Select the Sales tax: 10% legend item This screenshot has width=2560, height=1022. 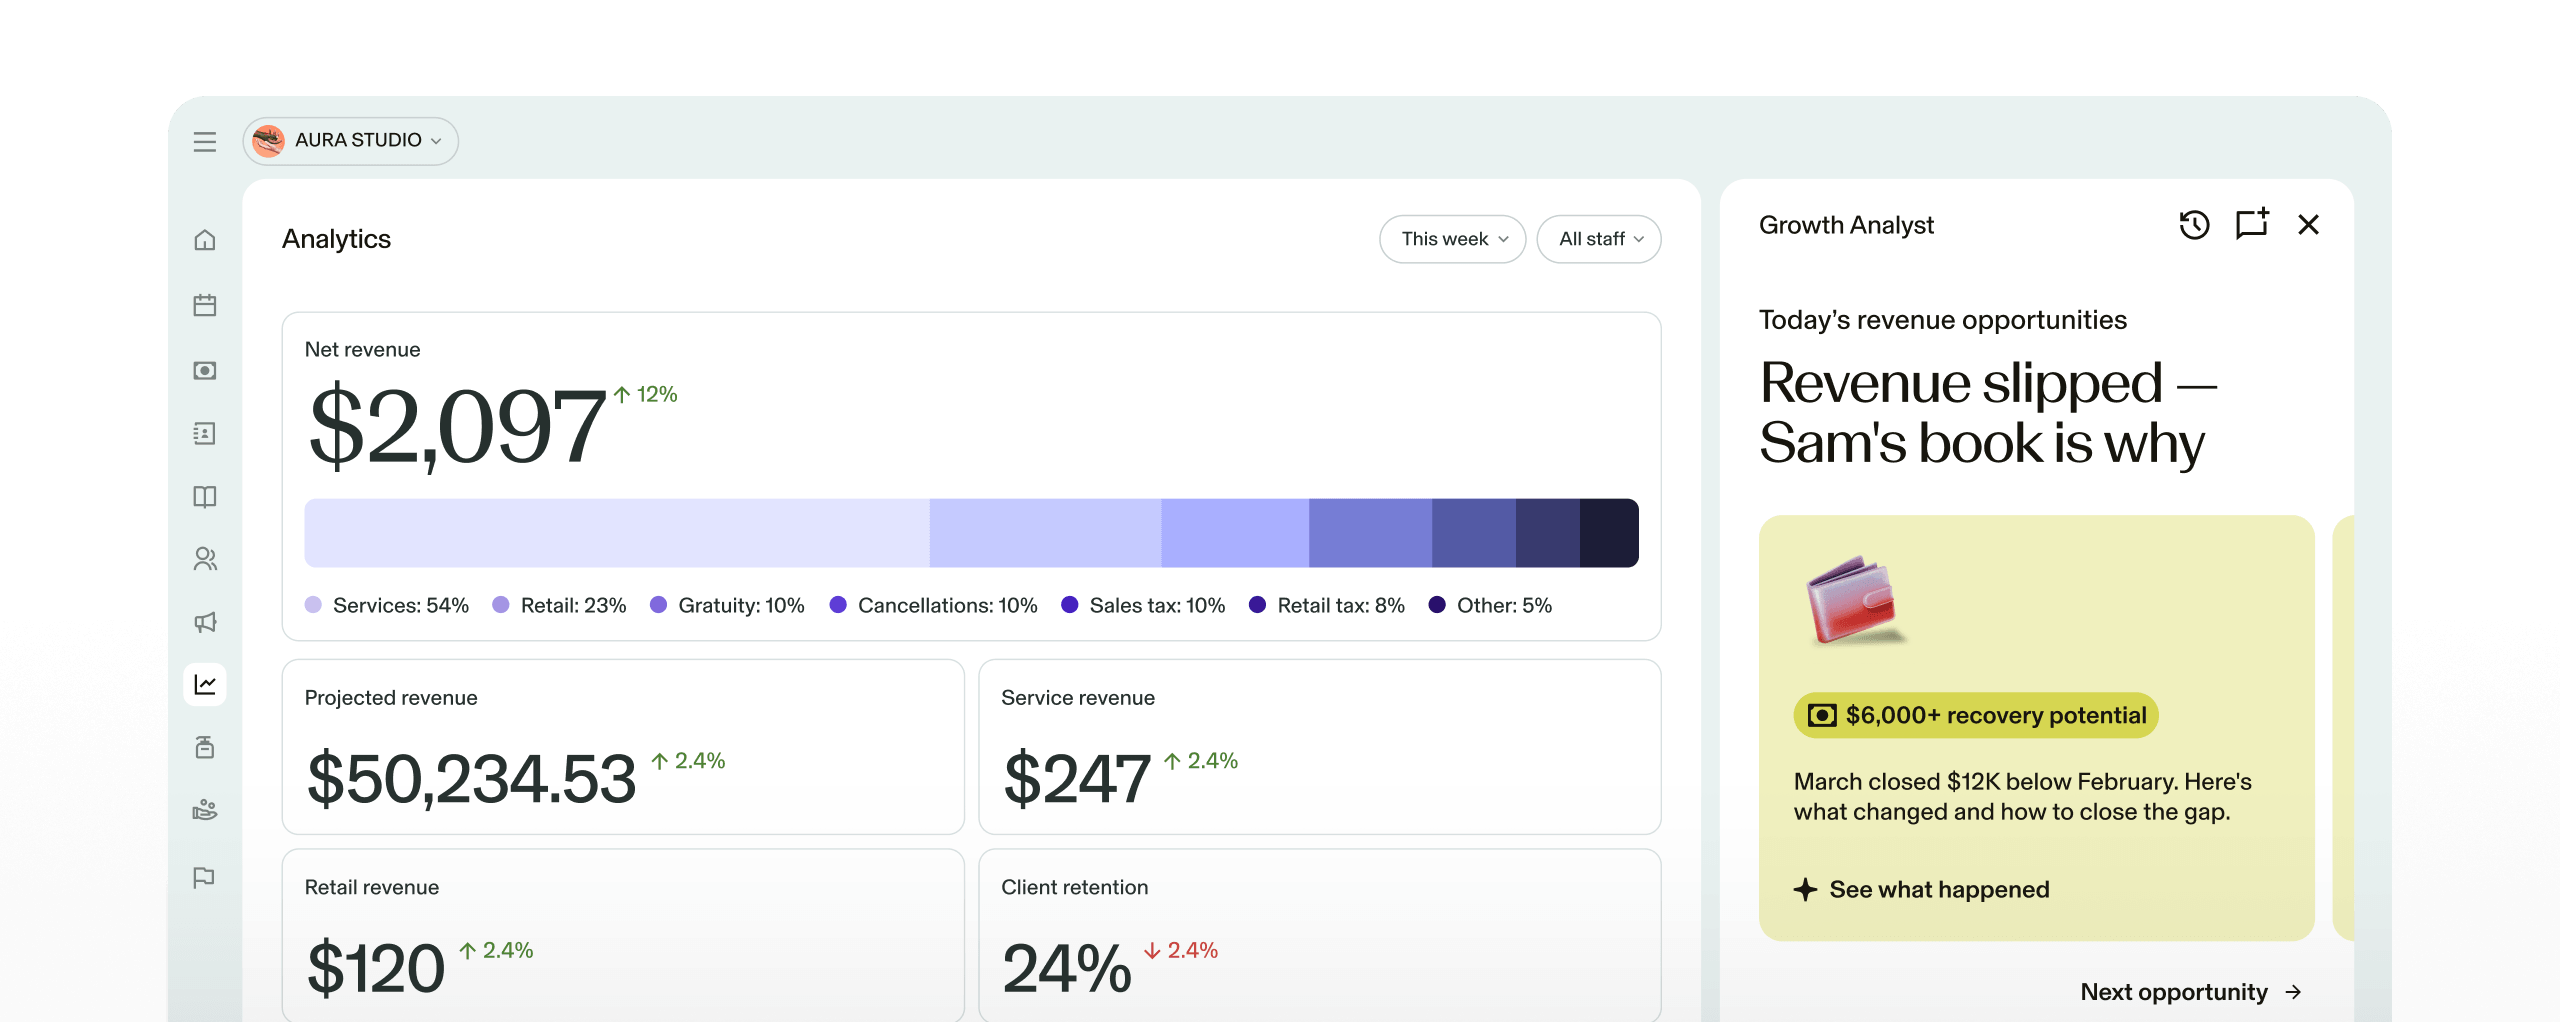click(1143, 605)
